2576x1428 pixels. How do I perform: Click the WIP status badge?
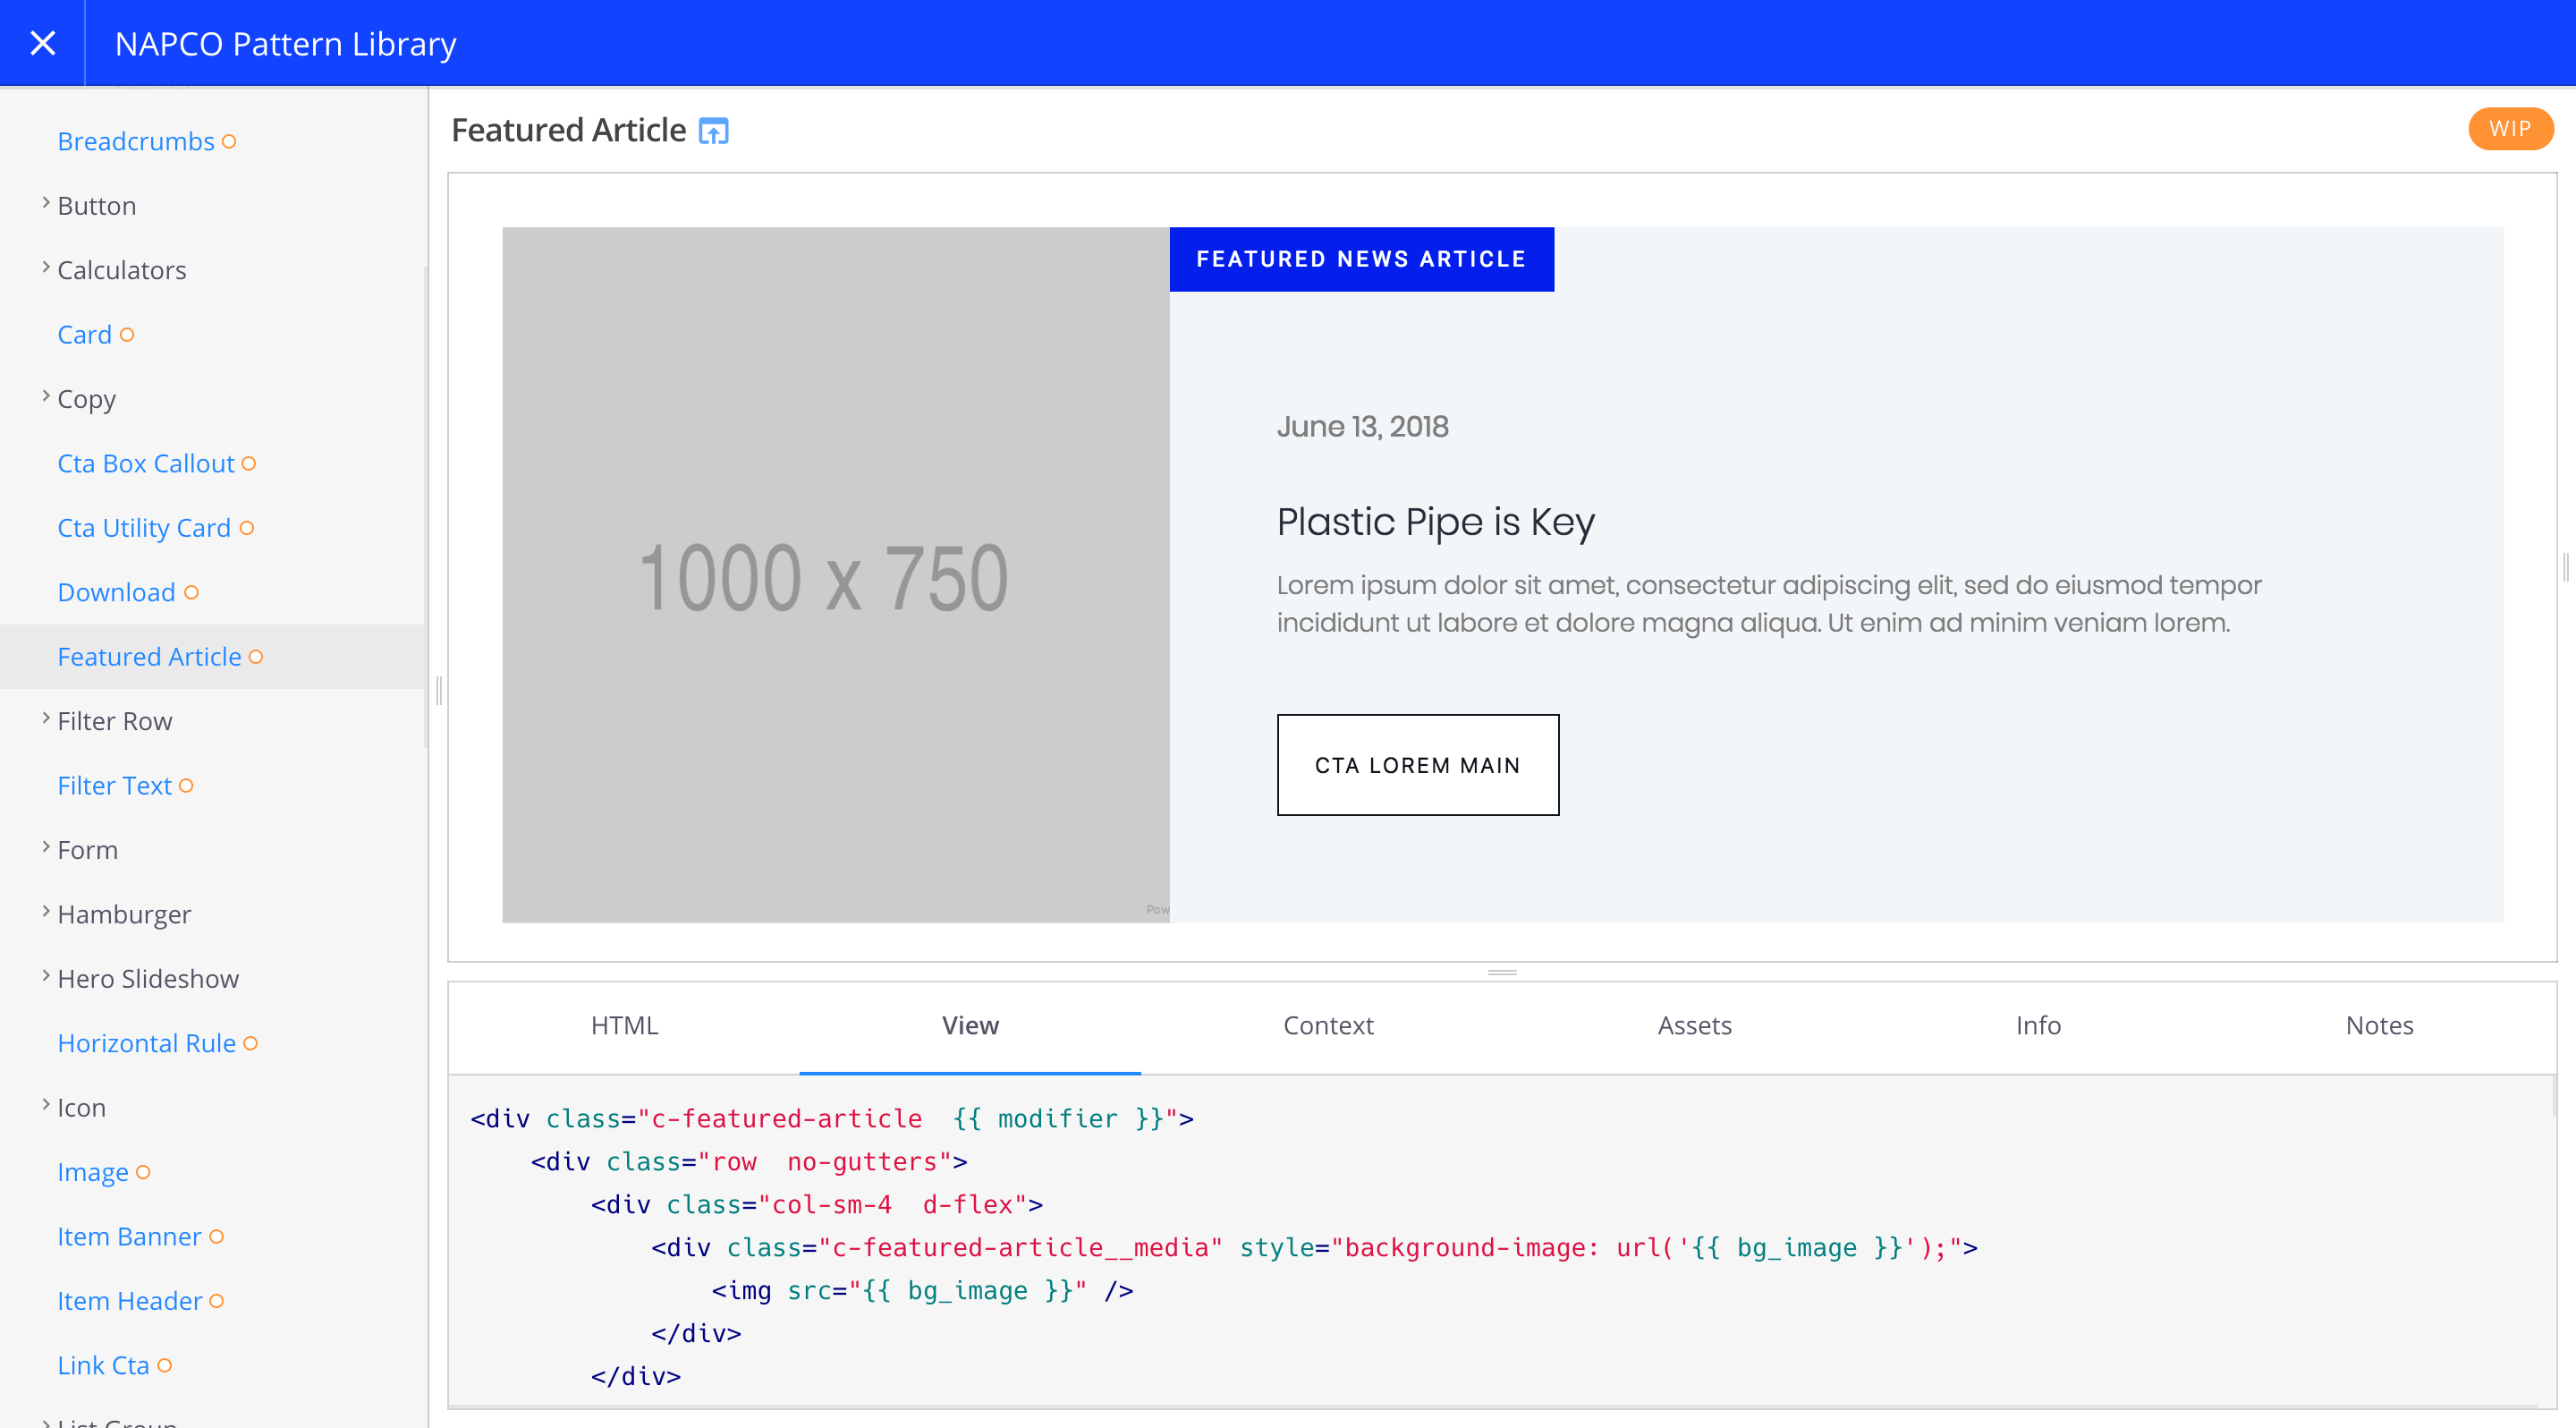point(2510,129)
